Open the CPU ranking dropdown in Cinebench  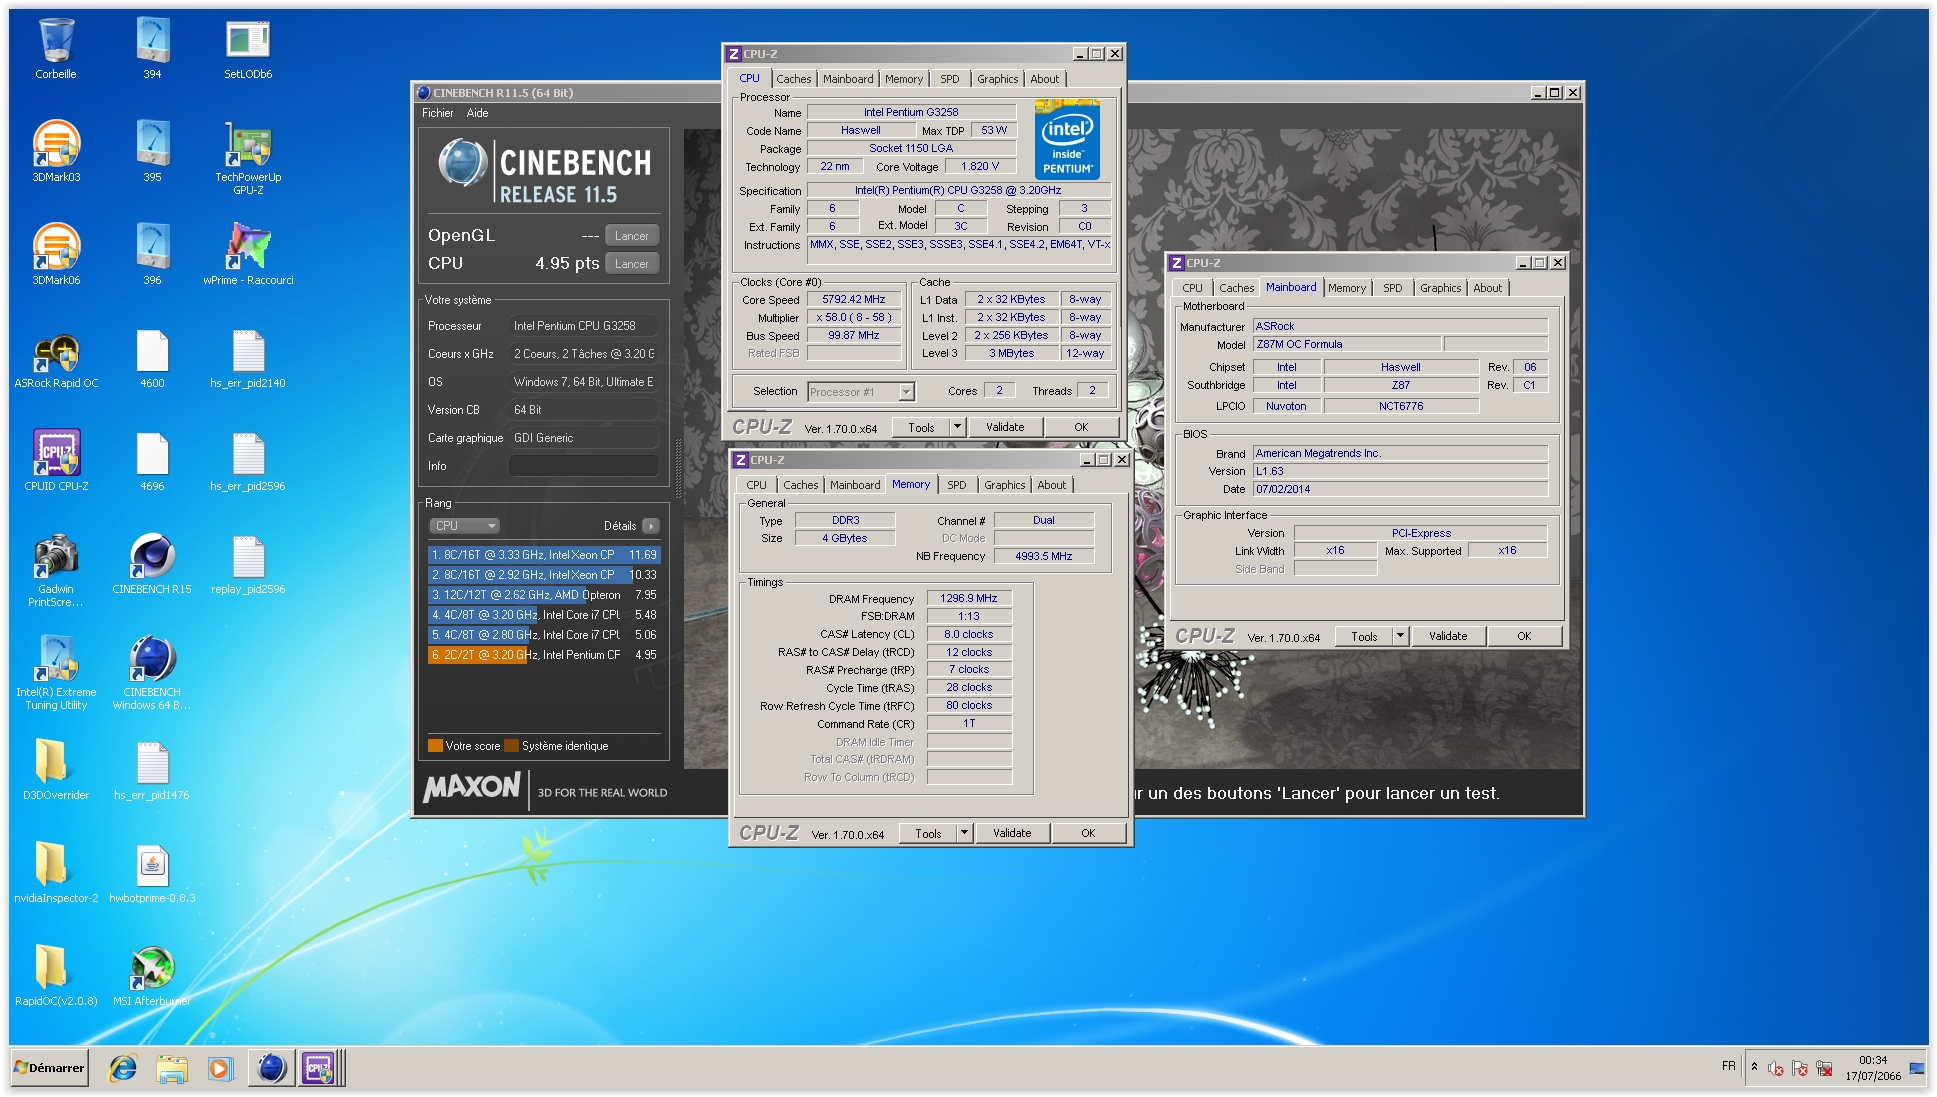click(464, 526)
